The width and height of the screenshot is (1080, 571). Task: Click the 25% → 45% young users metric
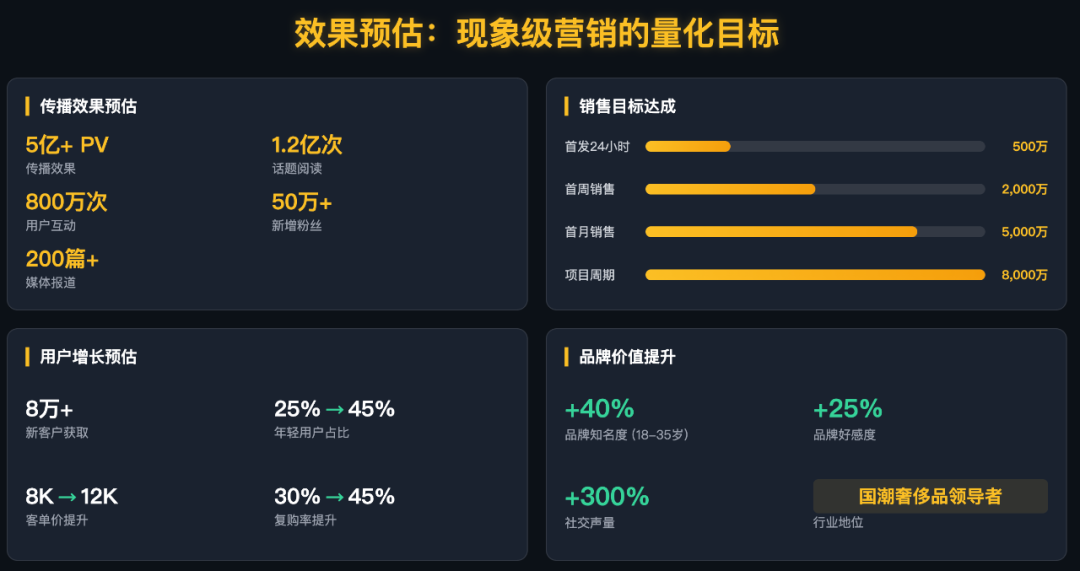coord(334,409)
